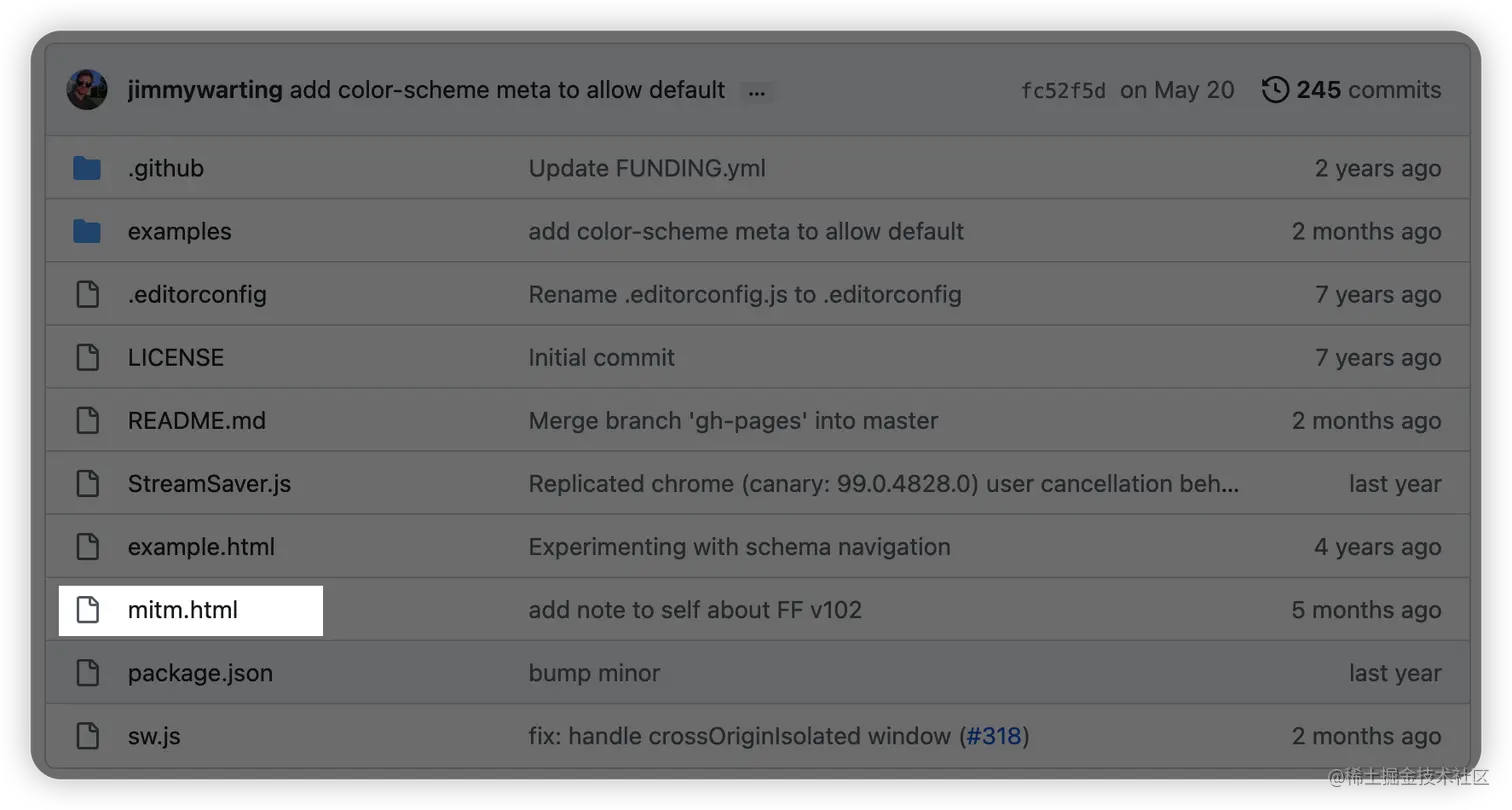Click the file icon next to mitm.html
Image resolution: width=1512 pixels, height=810 pixels.
click(x=87, y=609)
